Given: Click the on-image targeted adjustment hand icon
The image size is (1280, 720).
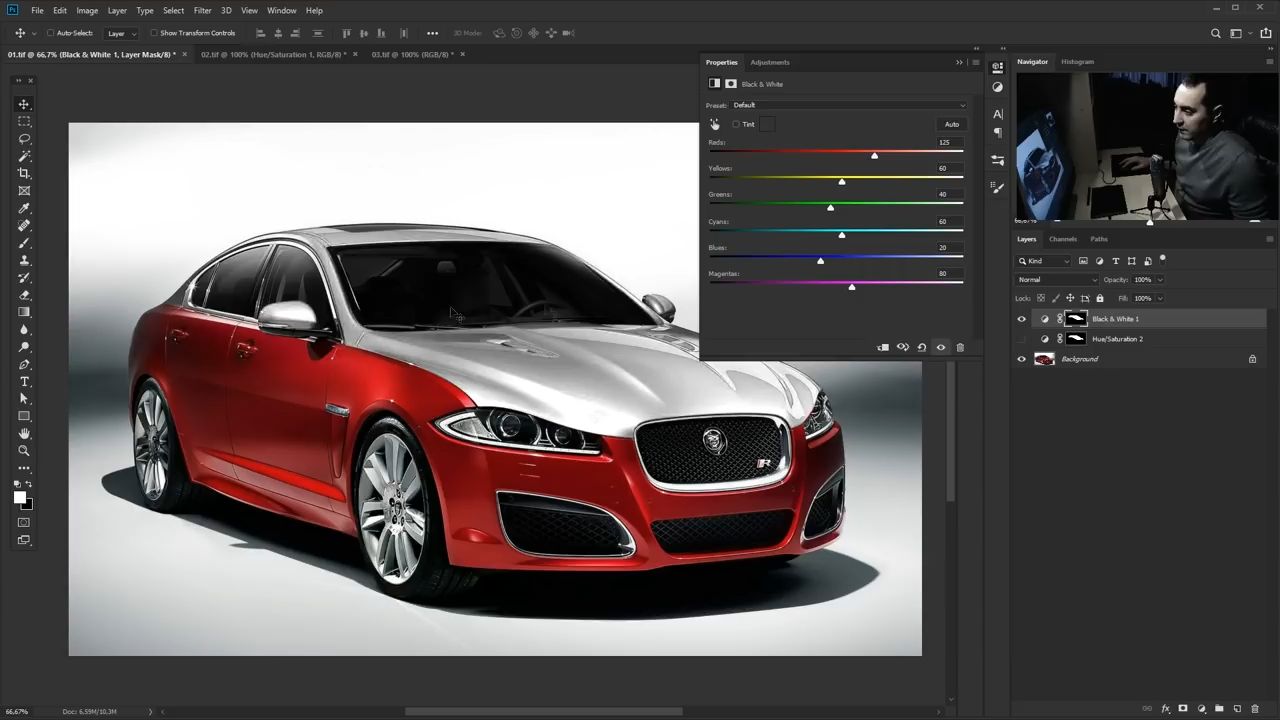Looking at the screenshot, I should (714, 124).
